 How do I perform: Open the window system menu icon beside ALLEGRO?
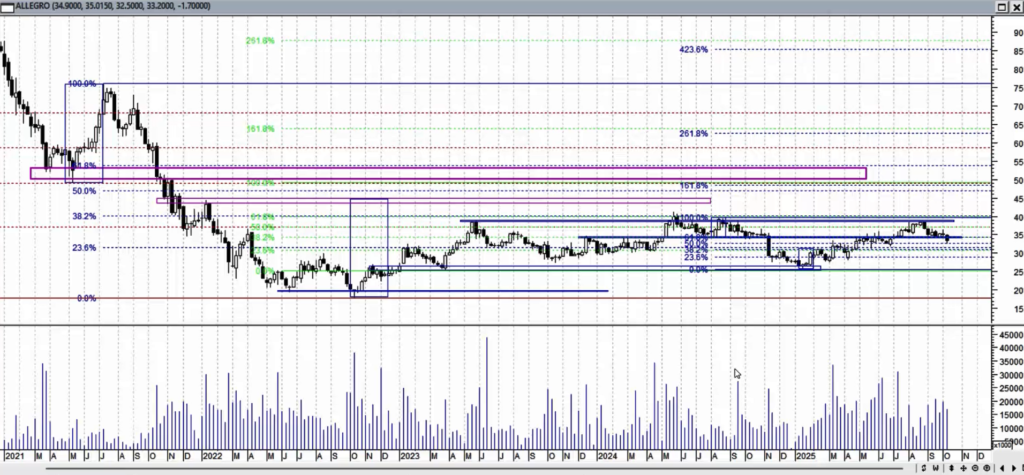click(6, 9)
